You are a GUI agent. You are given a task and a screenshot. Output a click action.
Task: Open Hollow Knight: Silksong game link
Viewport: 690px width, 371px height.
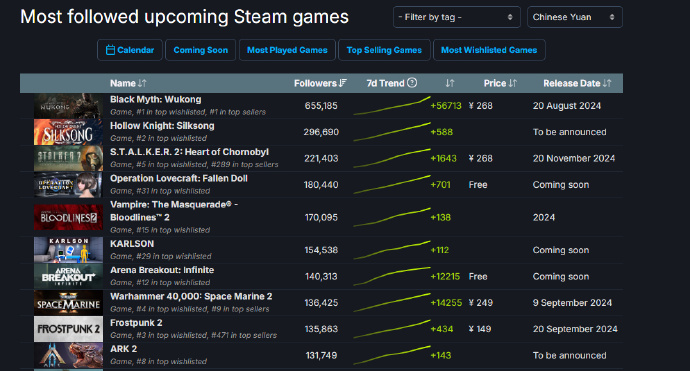pyautogui.click(x=162, y=126)
